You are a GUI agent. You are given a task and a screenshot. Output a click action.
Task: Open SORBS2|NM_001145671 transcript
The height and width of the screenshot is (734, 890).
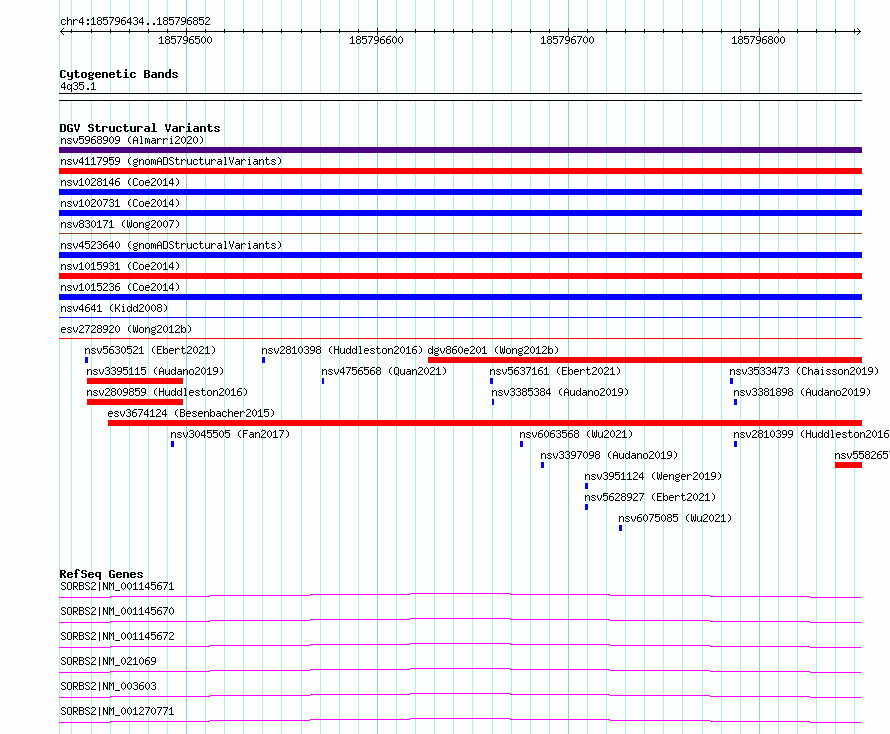(x=117, y=586)
